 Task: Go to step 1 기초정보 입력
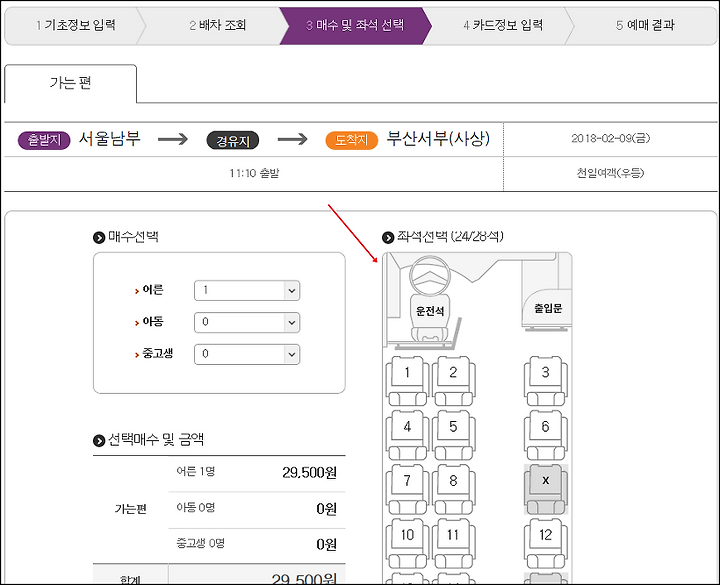click(x=76, y=25)
